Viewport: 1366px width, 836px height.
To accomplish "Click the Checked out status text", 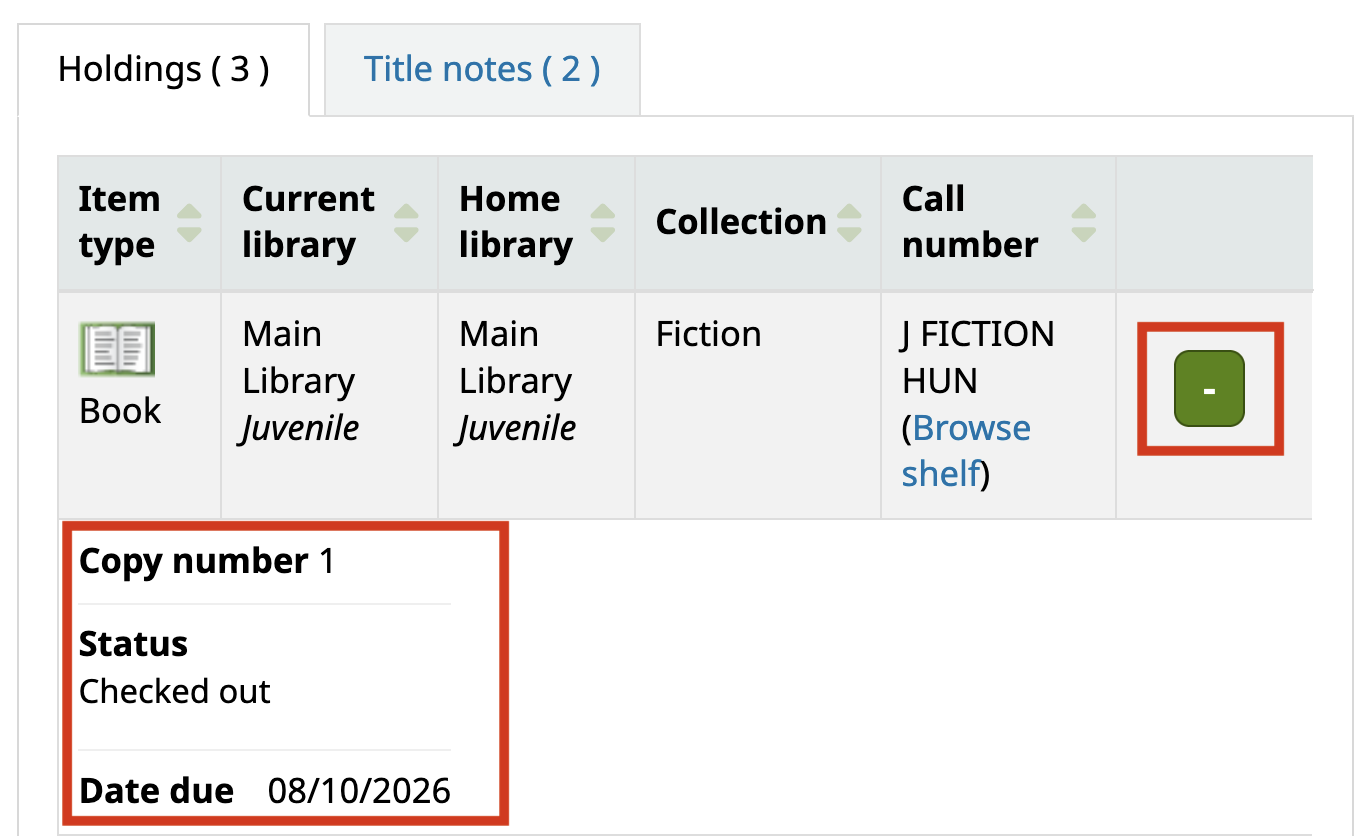I will (x=175, y=691).
